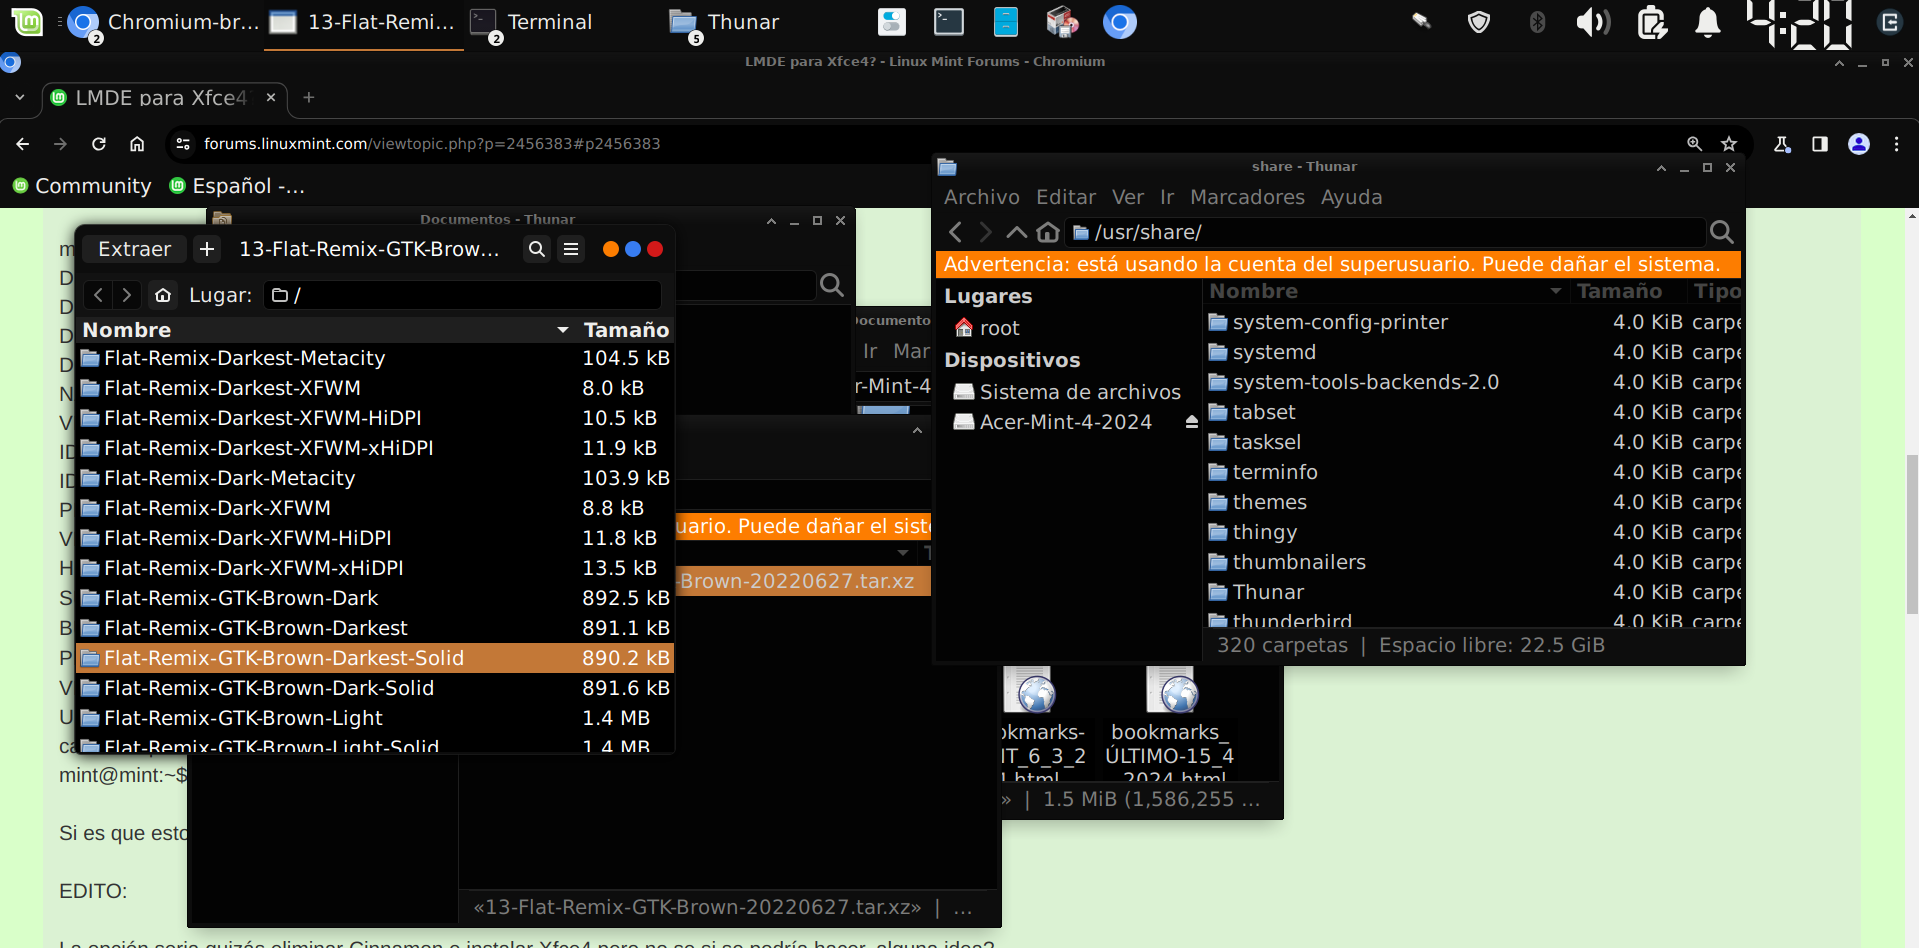Open the Chrome Labs flask icon
1919x948 pixels.
(x=1782, y=144)
